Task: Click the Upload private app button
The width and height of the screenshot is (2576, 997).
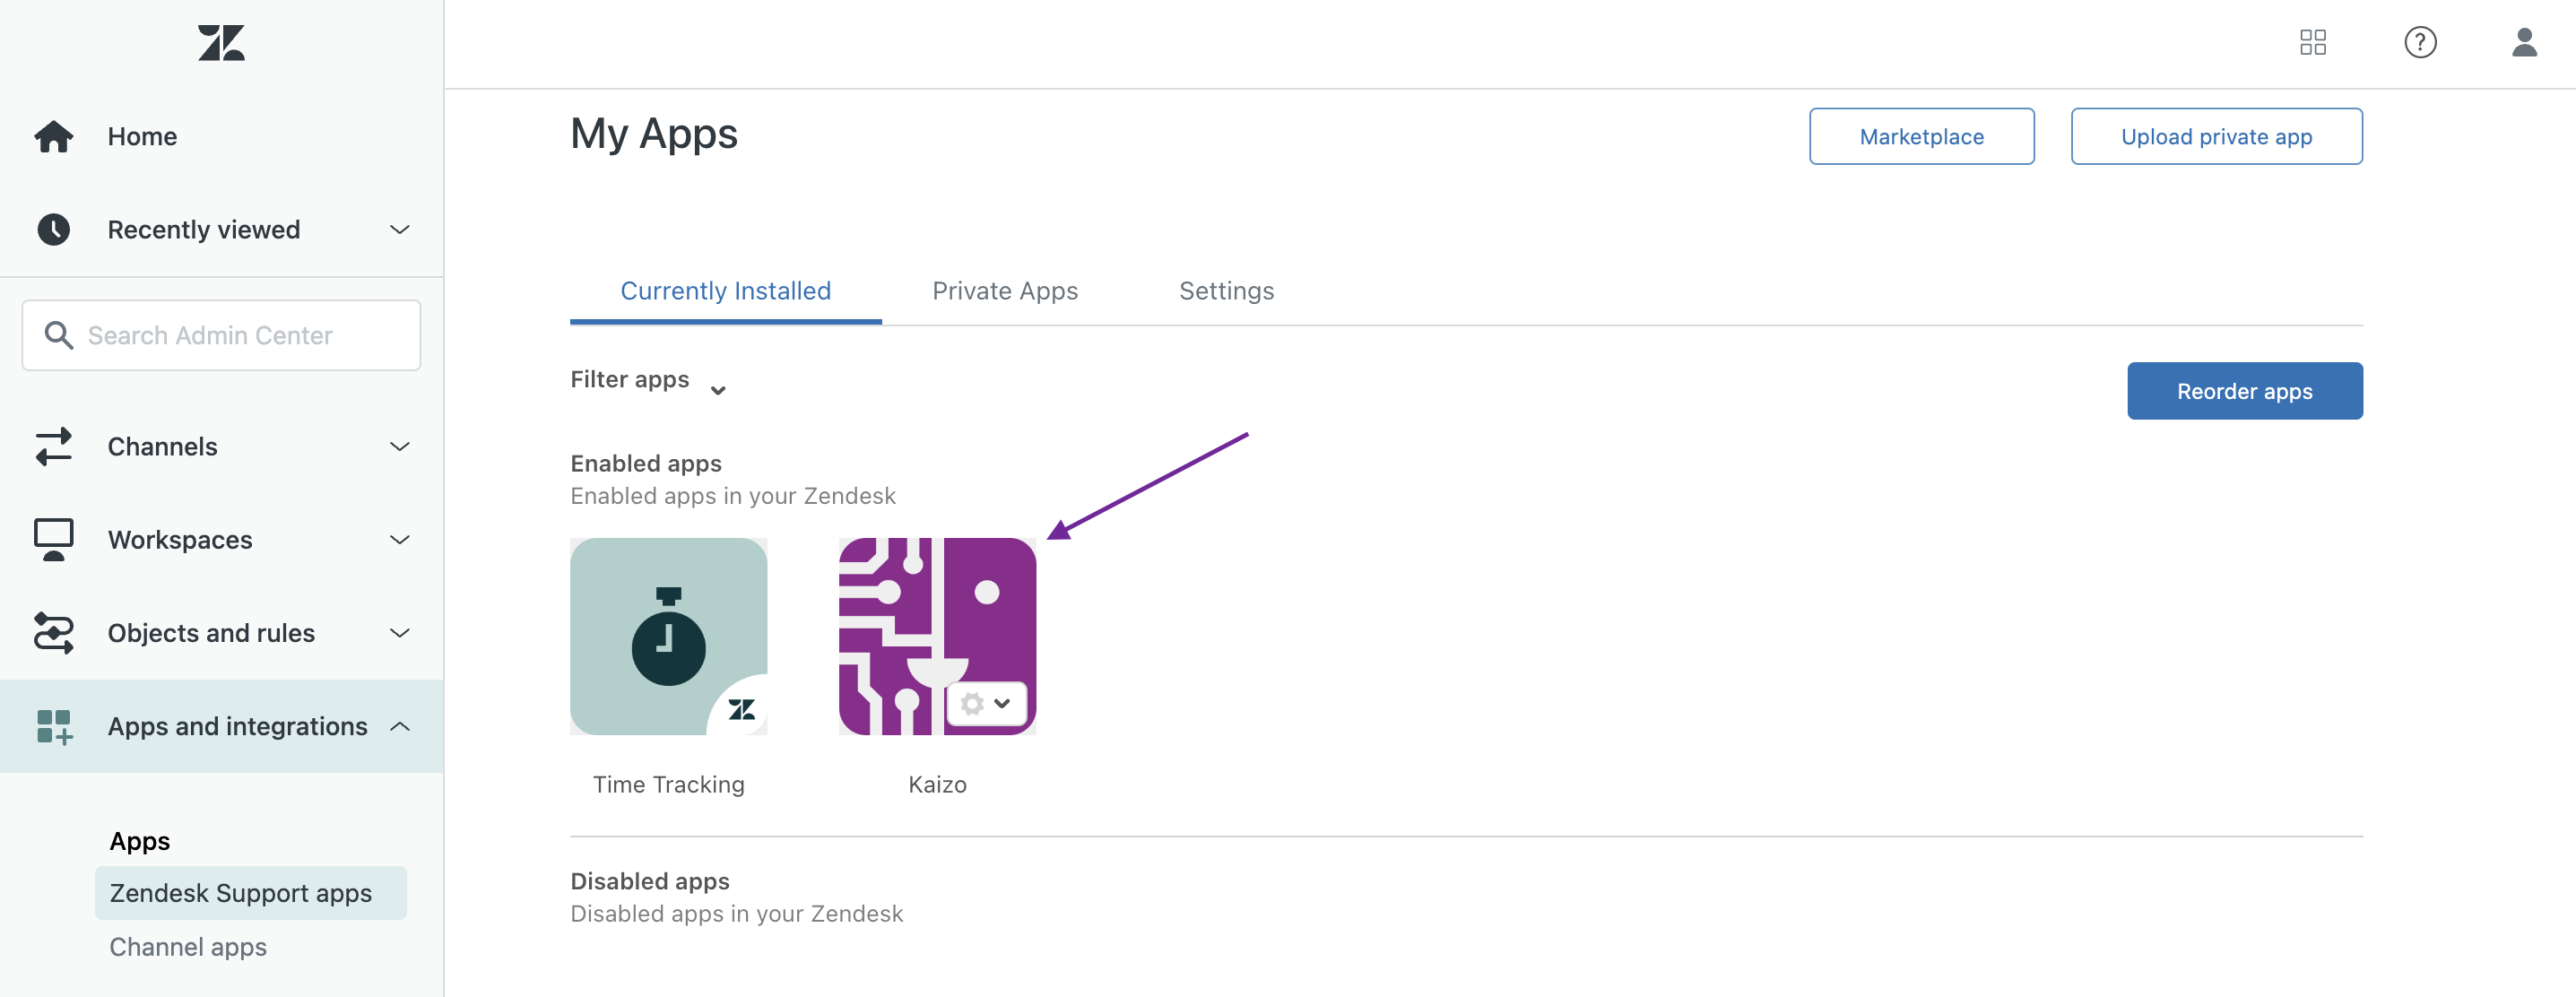Action: (x=2216, y=136)
